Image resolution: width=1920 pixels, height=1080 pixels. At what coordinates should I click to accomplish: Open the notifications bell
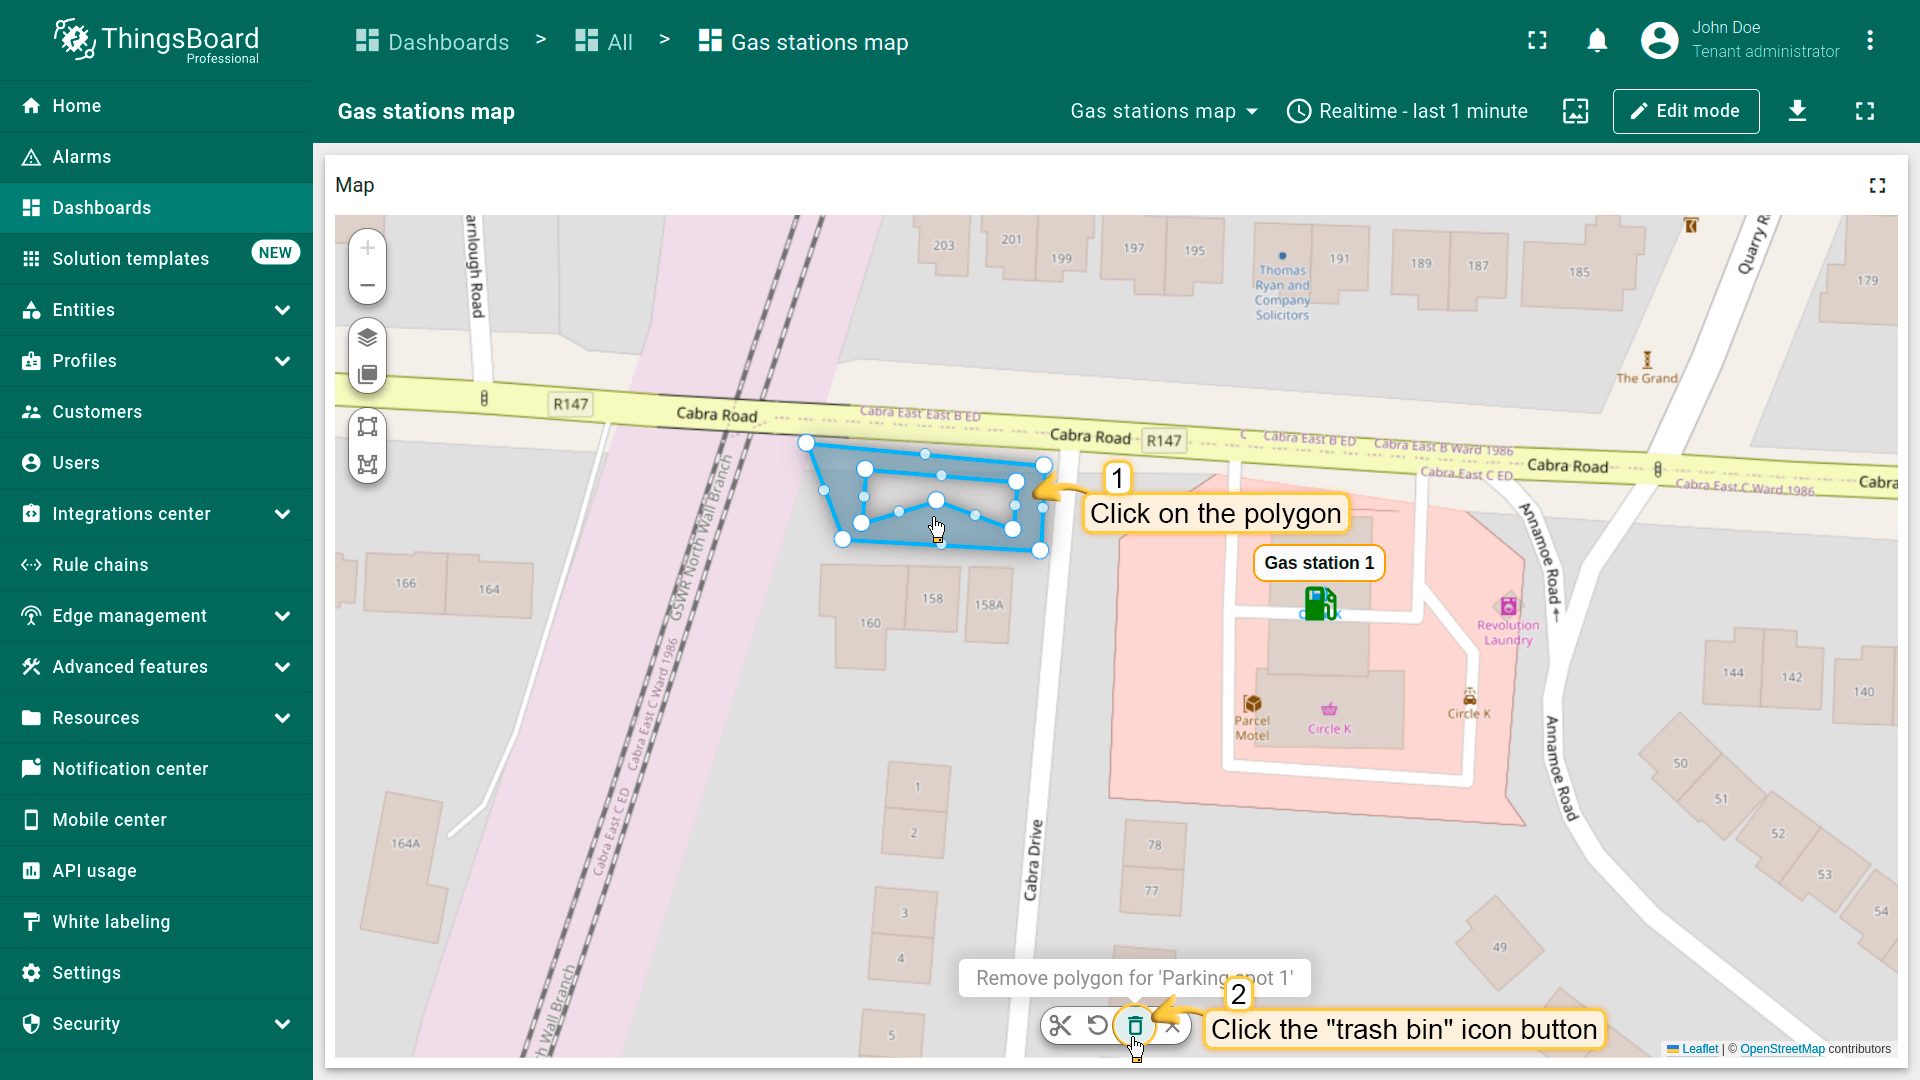click(1597, 41)
